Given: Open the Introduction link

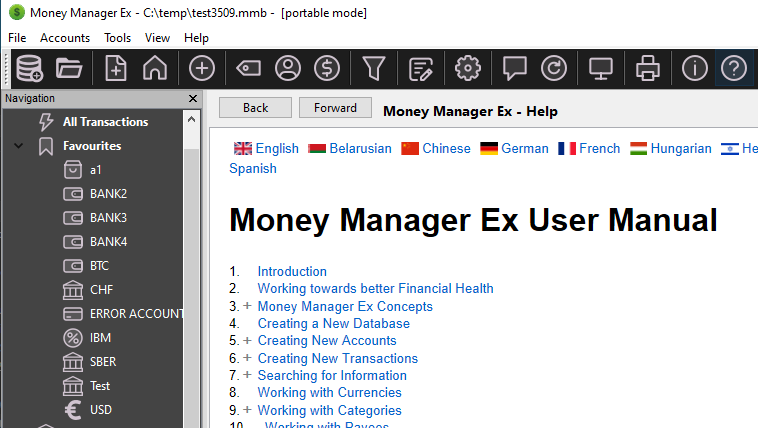Looking at the screenshot, I should point(292,271).
